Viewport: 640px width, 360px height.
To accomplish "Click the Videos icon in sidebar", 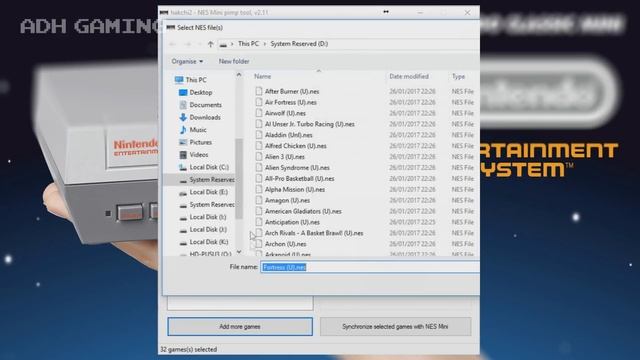I will pyautogui.click(x=183, y=155).
